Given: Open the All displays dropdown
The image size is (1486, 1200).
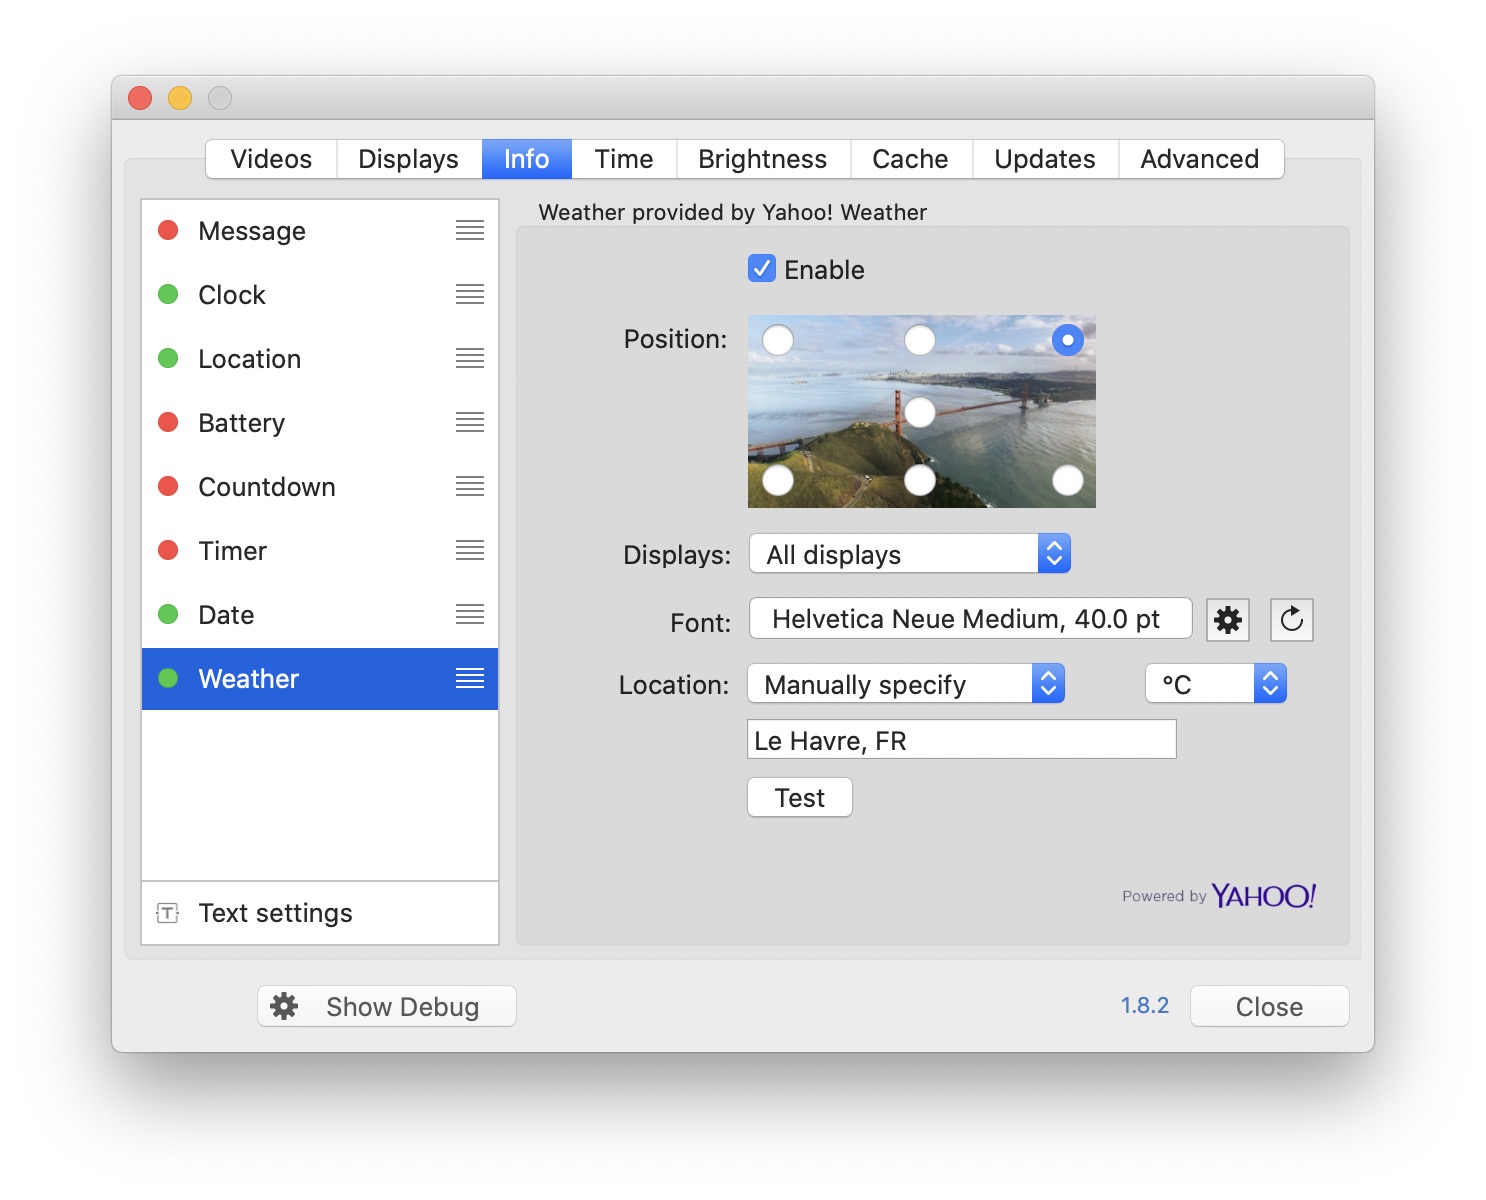Looking at the screenshot, I should click(x=910, y=554).
